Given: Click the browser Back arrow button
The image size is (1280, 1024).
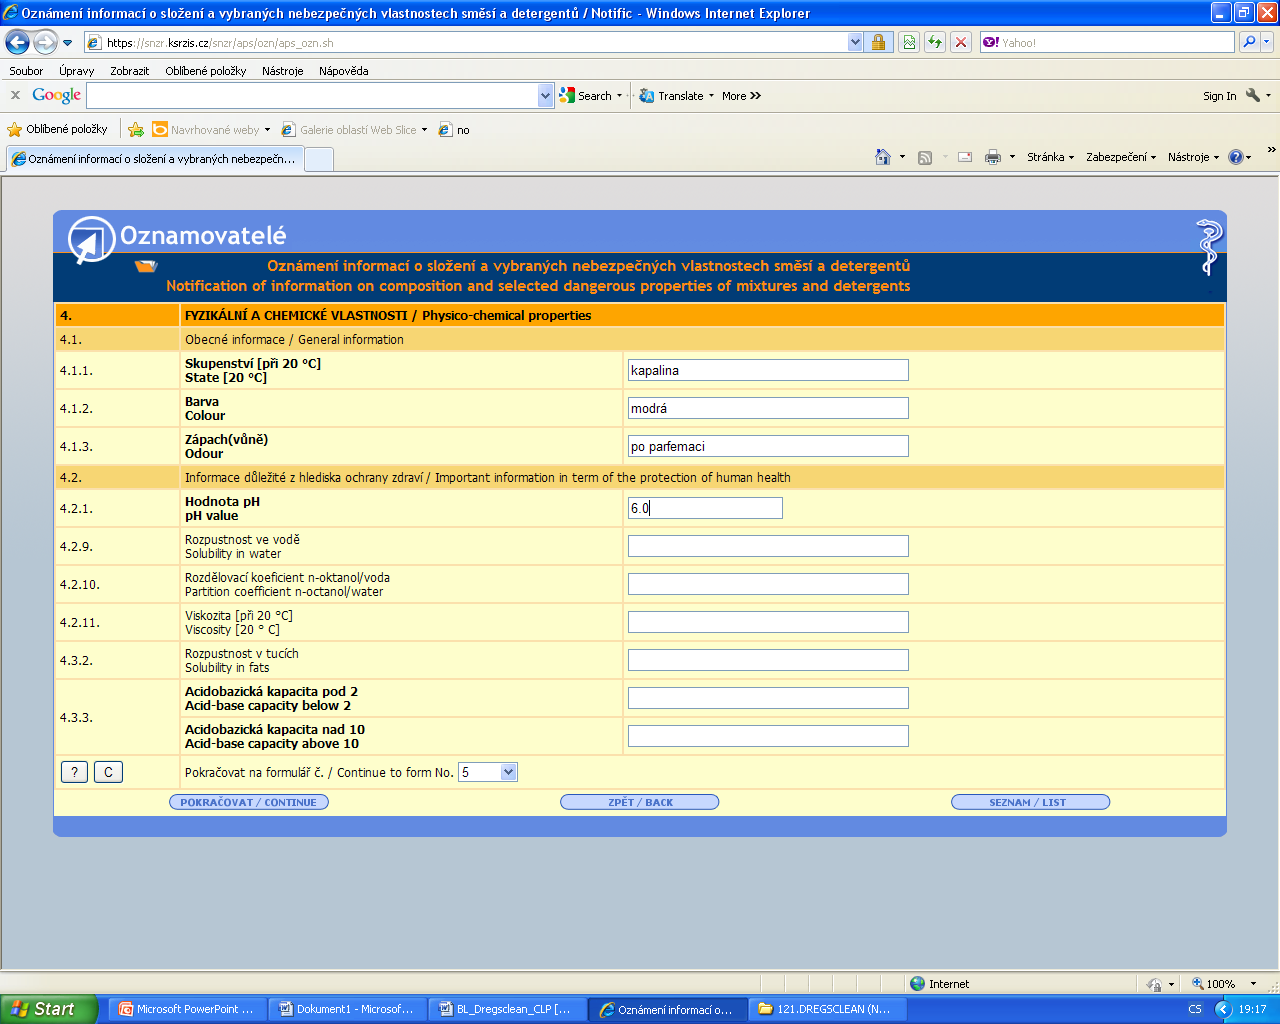Looking at the screenshot, I should tap(17, 42).
